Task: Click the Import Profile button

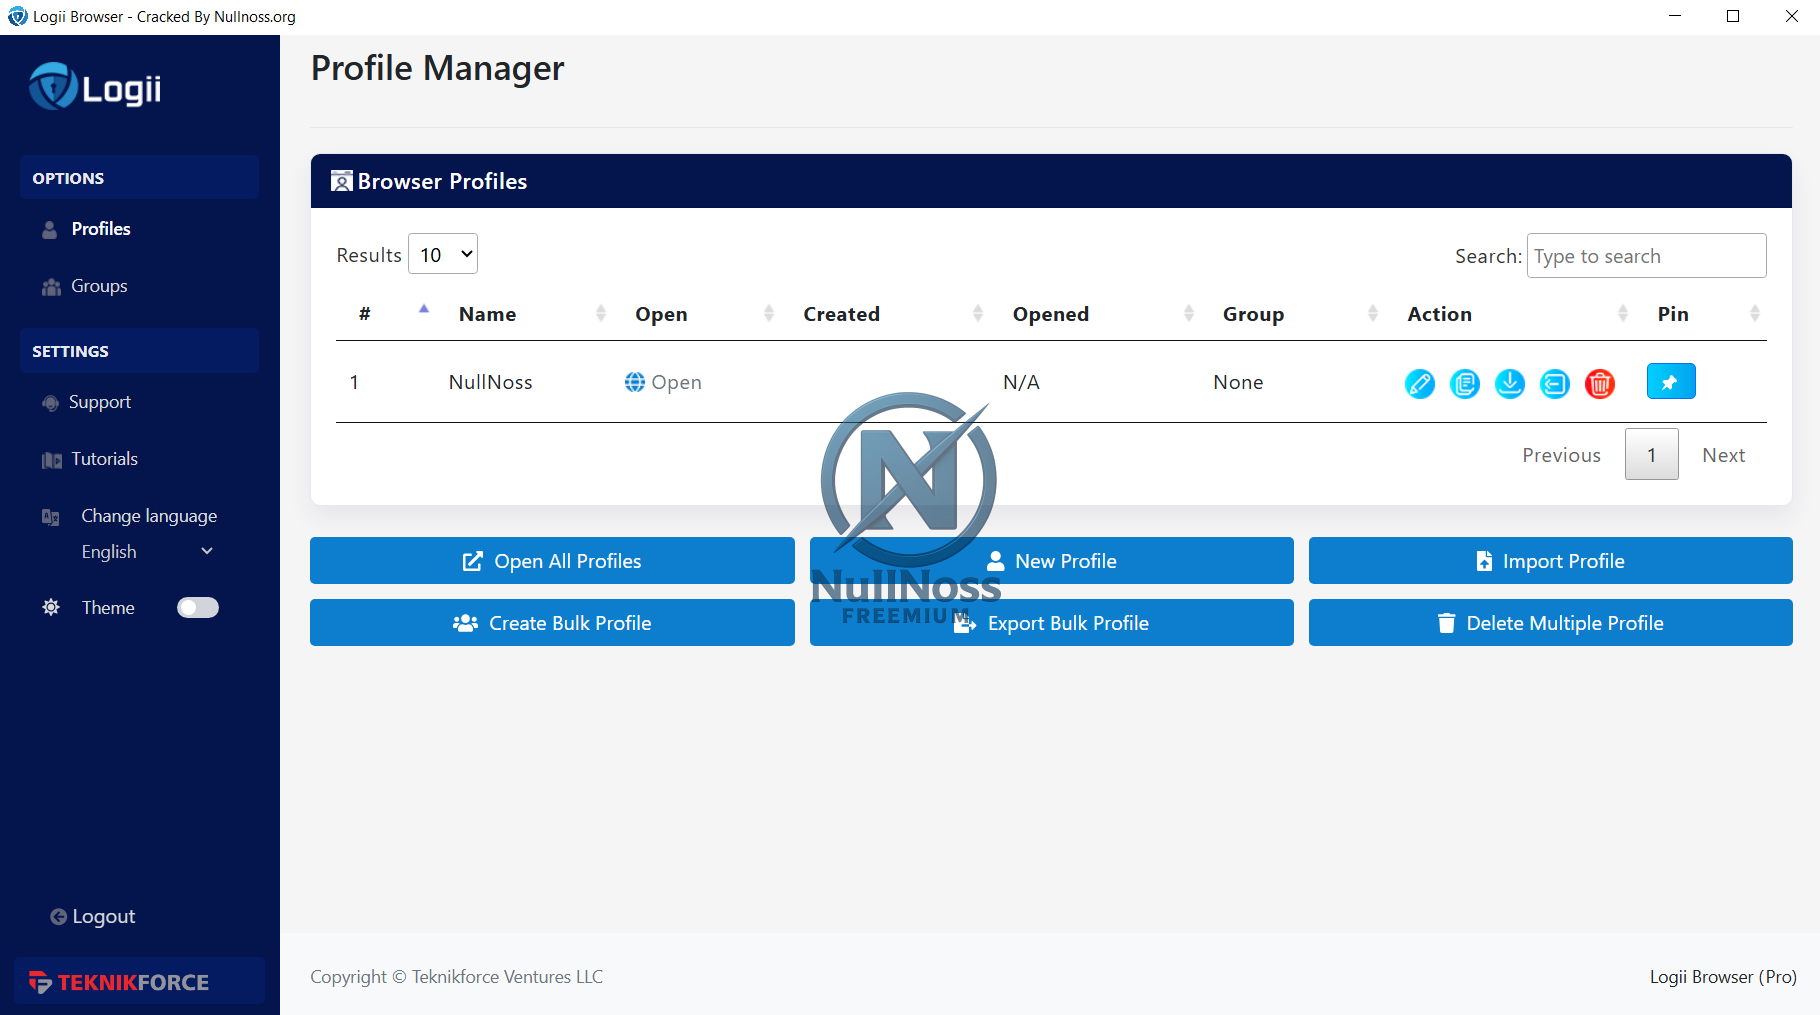Action: [x=1551, y=561]
